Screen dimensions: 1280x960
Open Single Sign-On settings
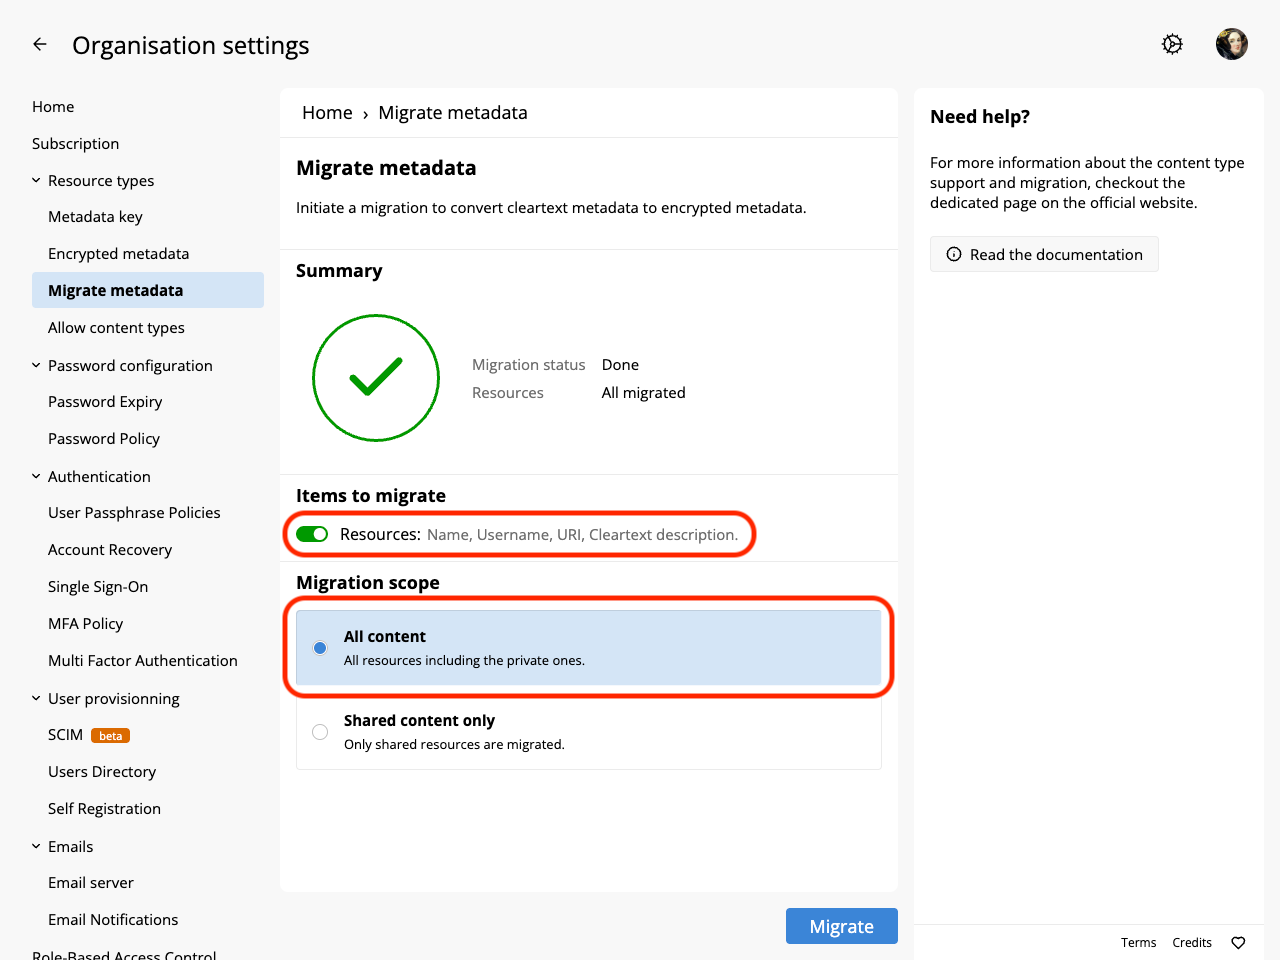click(x=98, y=587)
